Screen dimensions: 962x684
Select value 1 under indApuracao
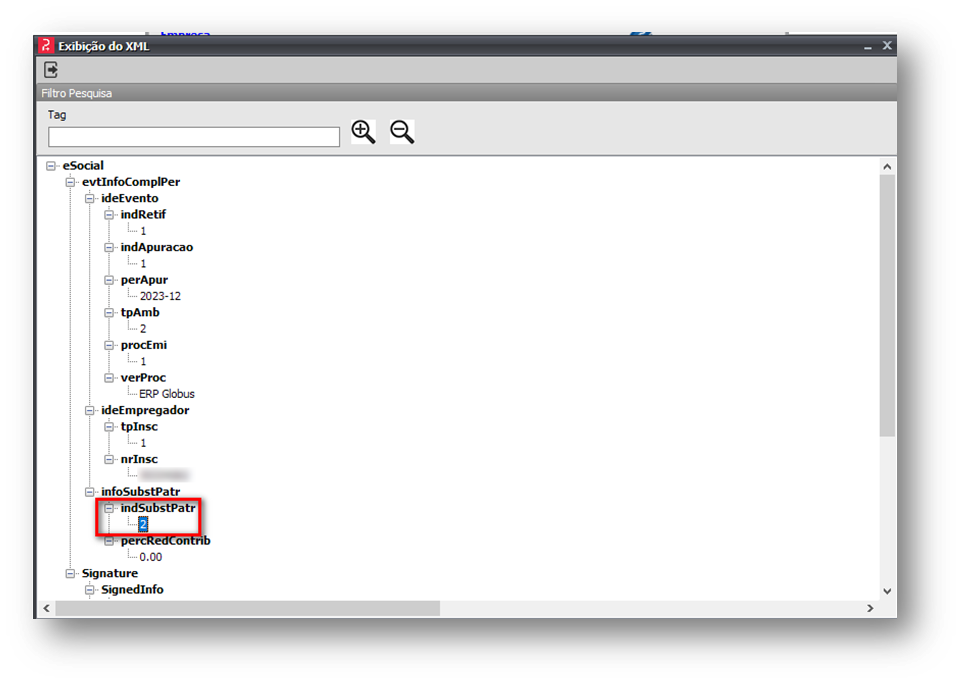pos(143,264)
